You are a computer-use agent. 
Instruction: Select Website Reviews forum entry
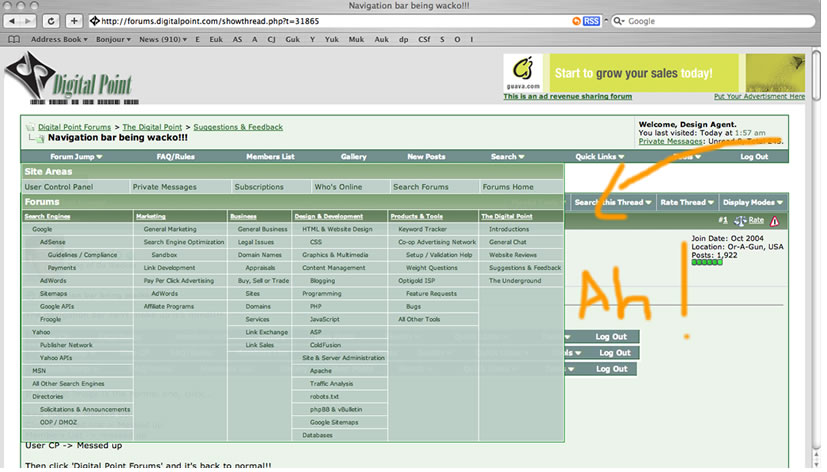click(513, 255)
